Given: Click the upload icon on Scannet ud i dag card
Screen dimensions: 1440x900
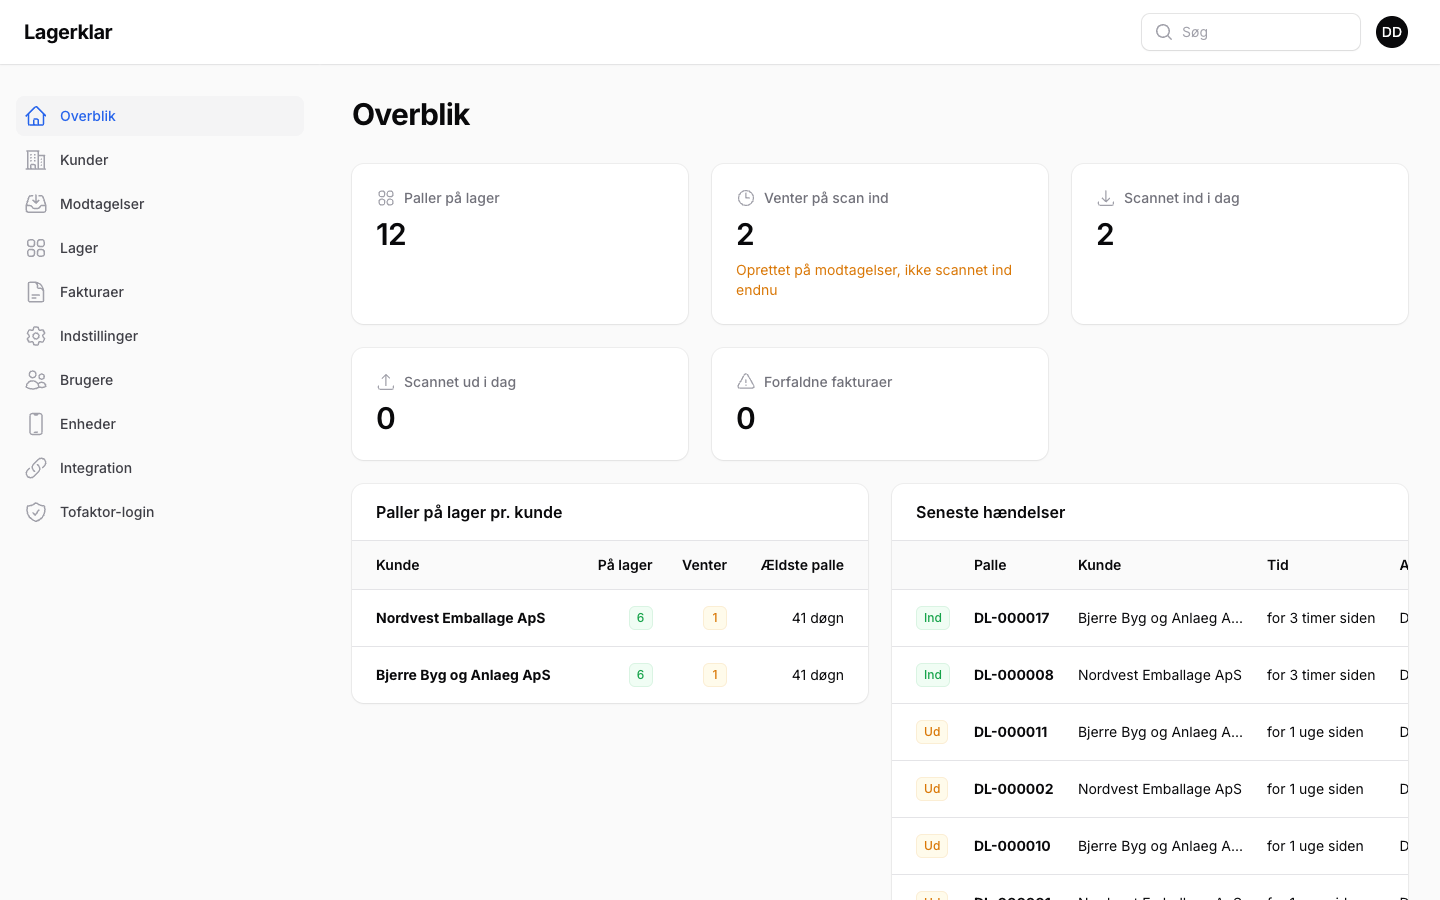Looking at the screenshot, I should click(386, 382).
